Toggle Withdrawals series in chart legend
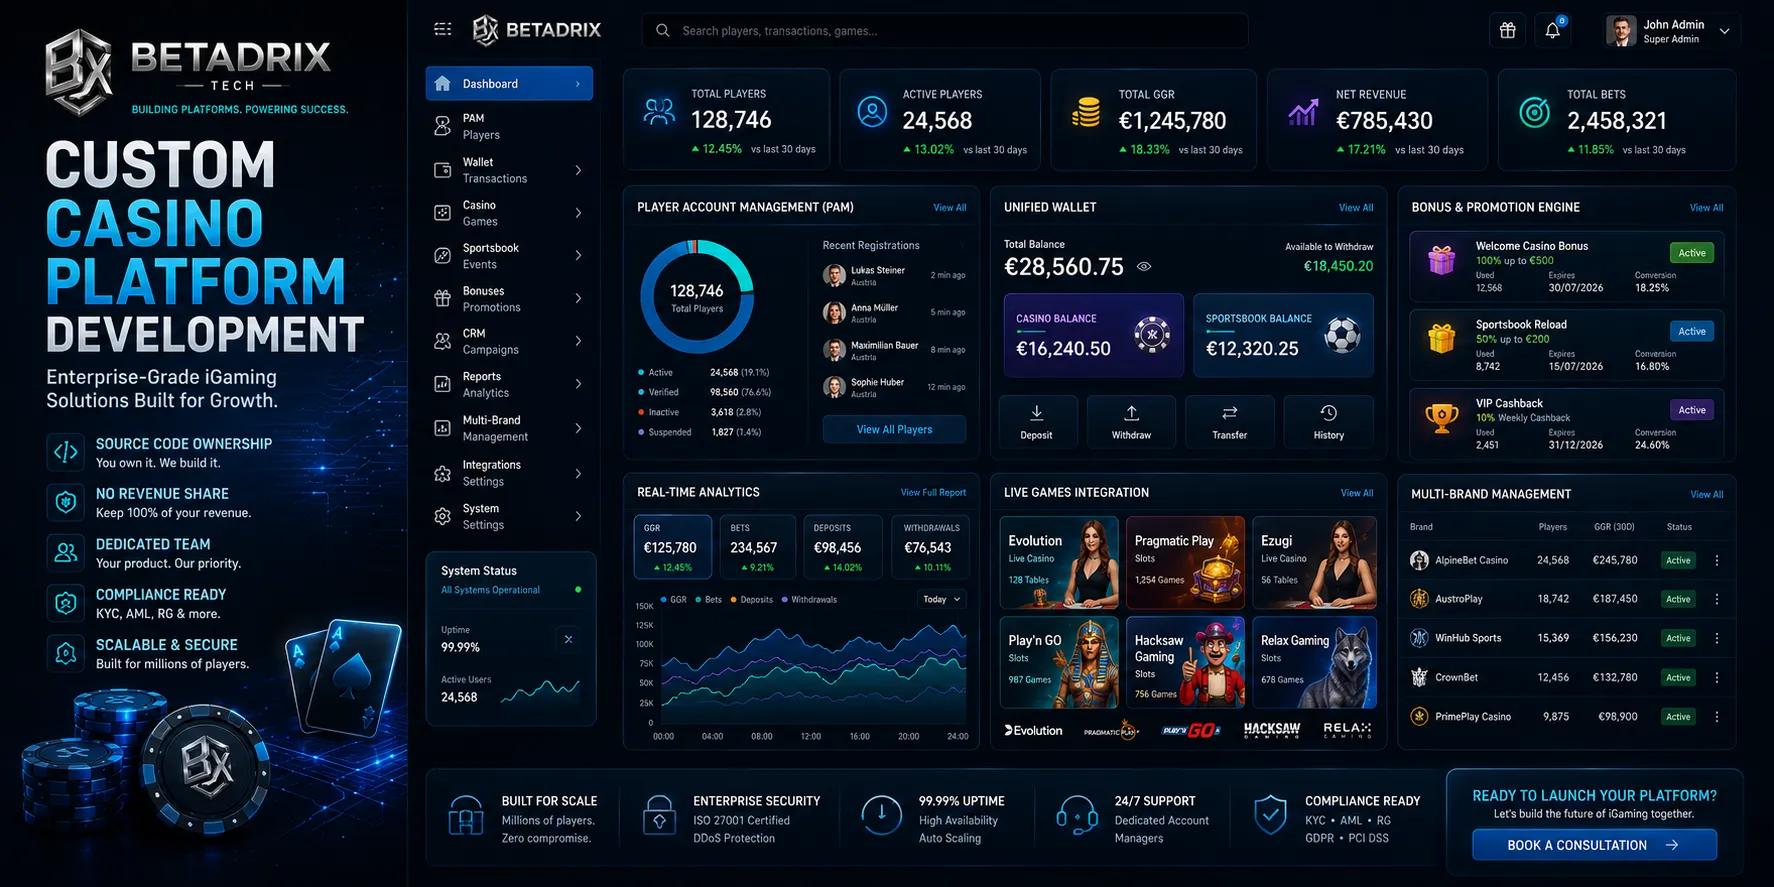Image resolution: width=1774 pixels, height=887 pixels. click(x=809, y=600)
